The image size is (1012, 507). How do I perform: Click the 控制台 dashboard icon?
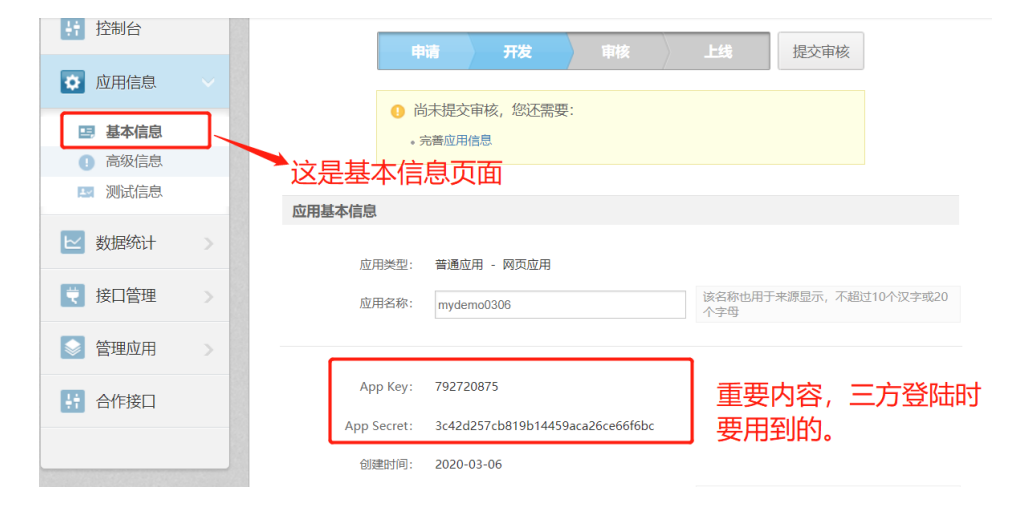point(72,28)
